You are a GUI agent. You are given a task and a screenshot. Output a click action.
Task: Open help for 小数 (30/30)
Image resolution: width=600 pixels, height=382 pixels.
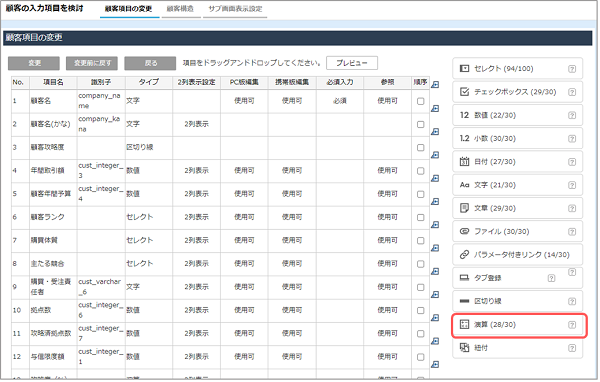(x=572, y=139)
